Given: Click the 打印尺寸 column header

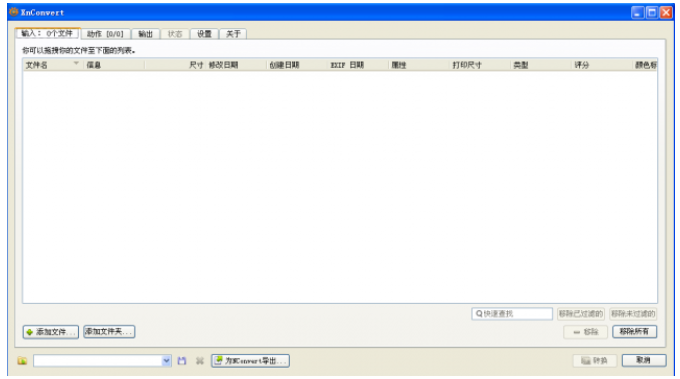Looking at the screenshot, I should pos(480,65).
